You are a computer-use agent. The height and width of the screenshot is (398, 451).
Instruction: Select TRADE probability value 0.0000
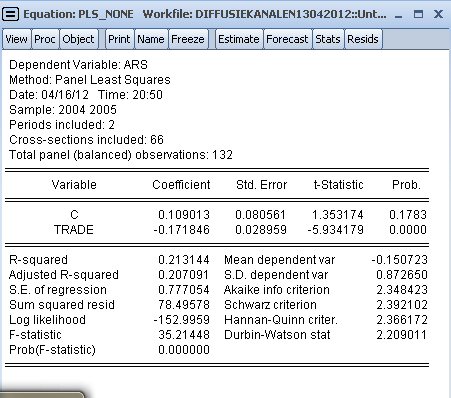pyautogui.click(x=408, y=230)
